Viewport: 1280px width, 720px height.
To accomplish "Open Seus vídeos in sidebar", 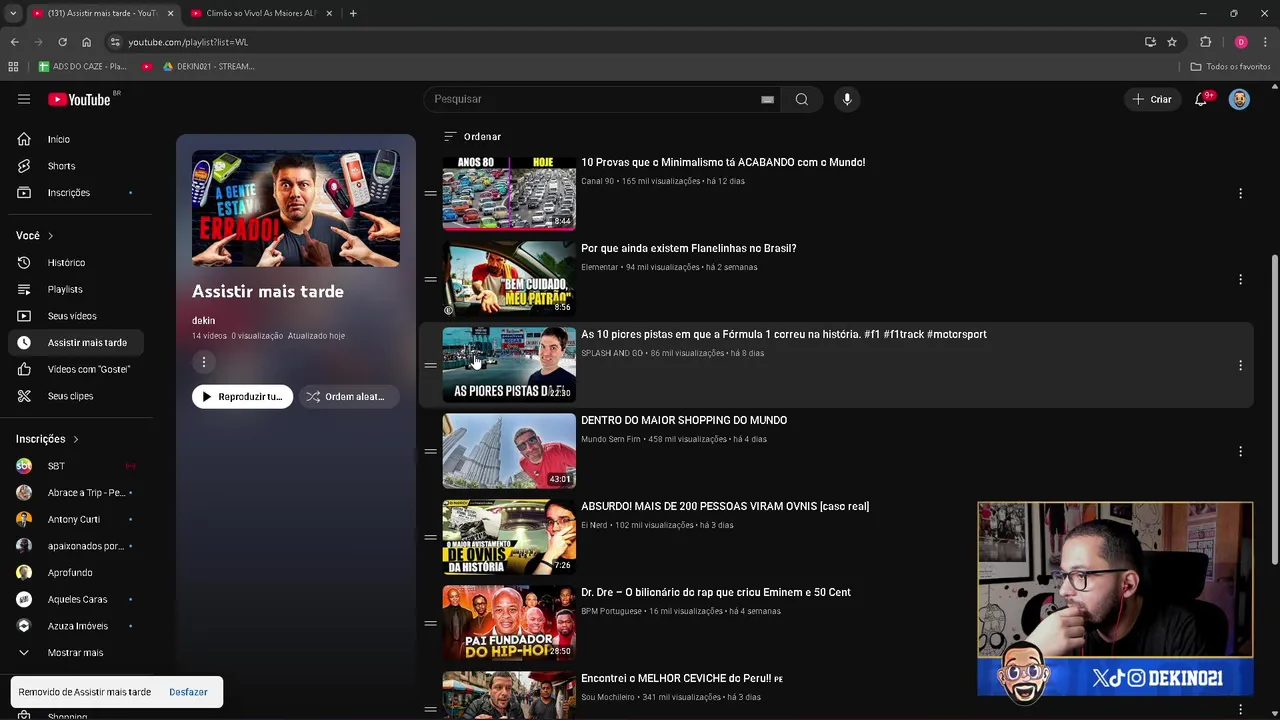I will (x=75, y=316).
